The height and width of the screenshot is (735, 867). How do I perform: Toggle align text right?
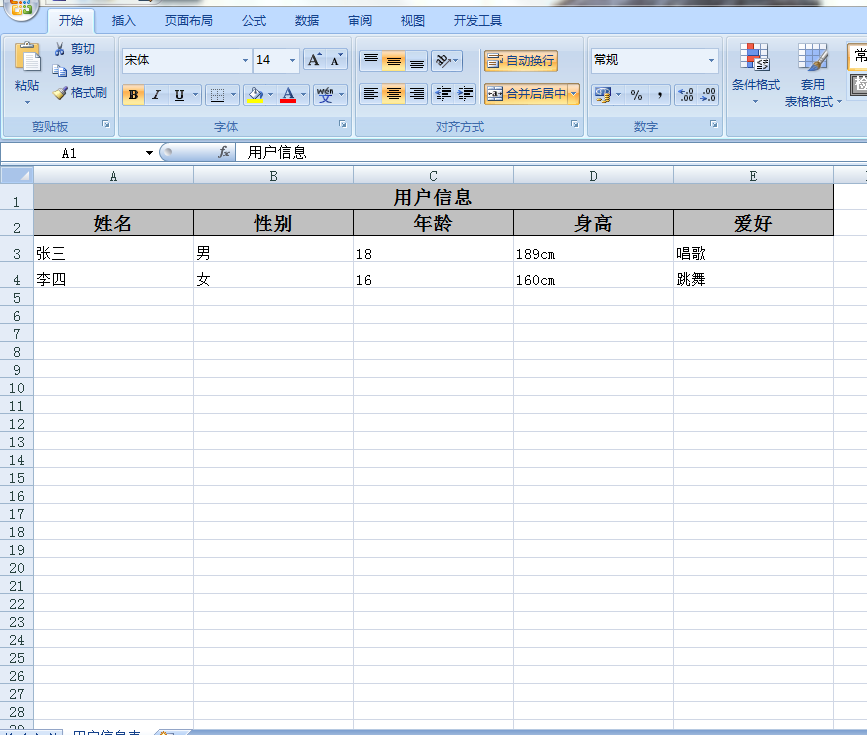[416, 94]
